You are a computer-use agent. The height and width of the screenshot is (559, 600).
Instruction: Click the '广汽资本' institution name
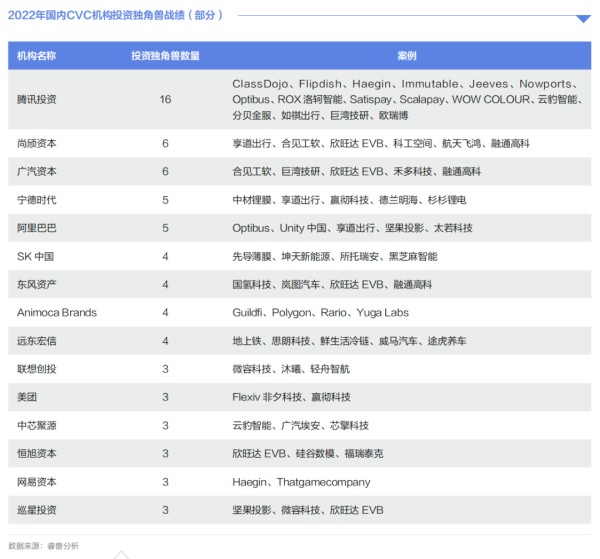coord(37,171)
